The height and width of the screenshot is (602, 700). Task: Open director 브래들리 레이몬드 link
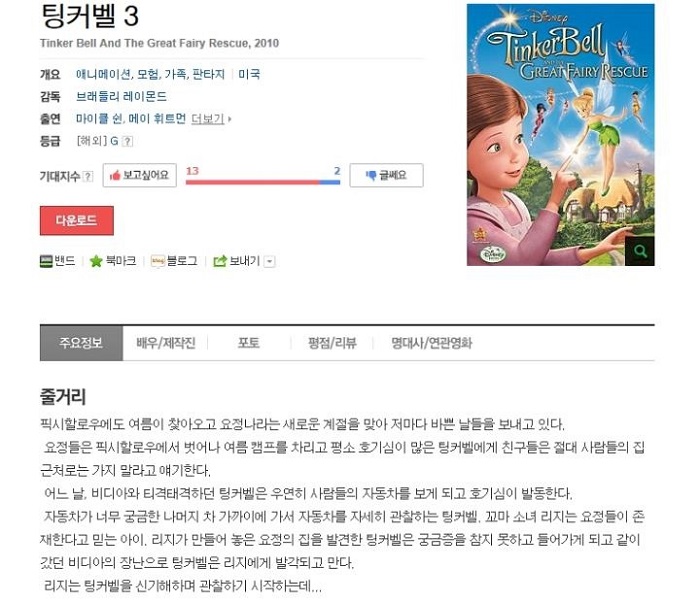tap(121, 96)
